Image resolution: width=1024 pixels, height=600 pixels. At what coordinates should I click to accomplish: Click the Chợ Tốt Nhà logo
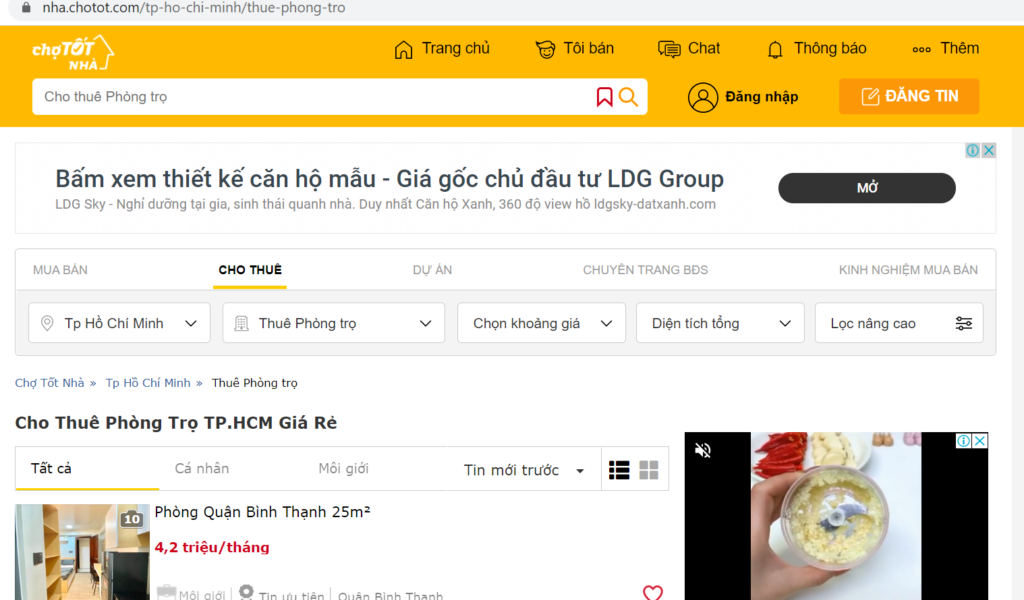72,52
